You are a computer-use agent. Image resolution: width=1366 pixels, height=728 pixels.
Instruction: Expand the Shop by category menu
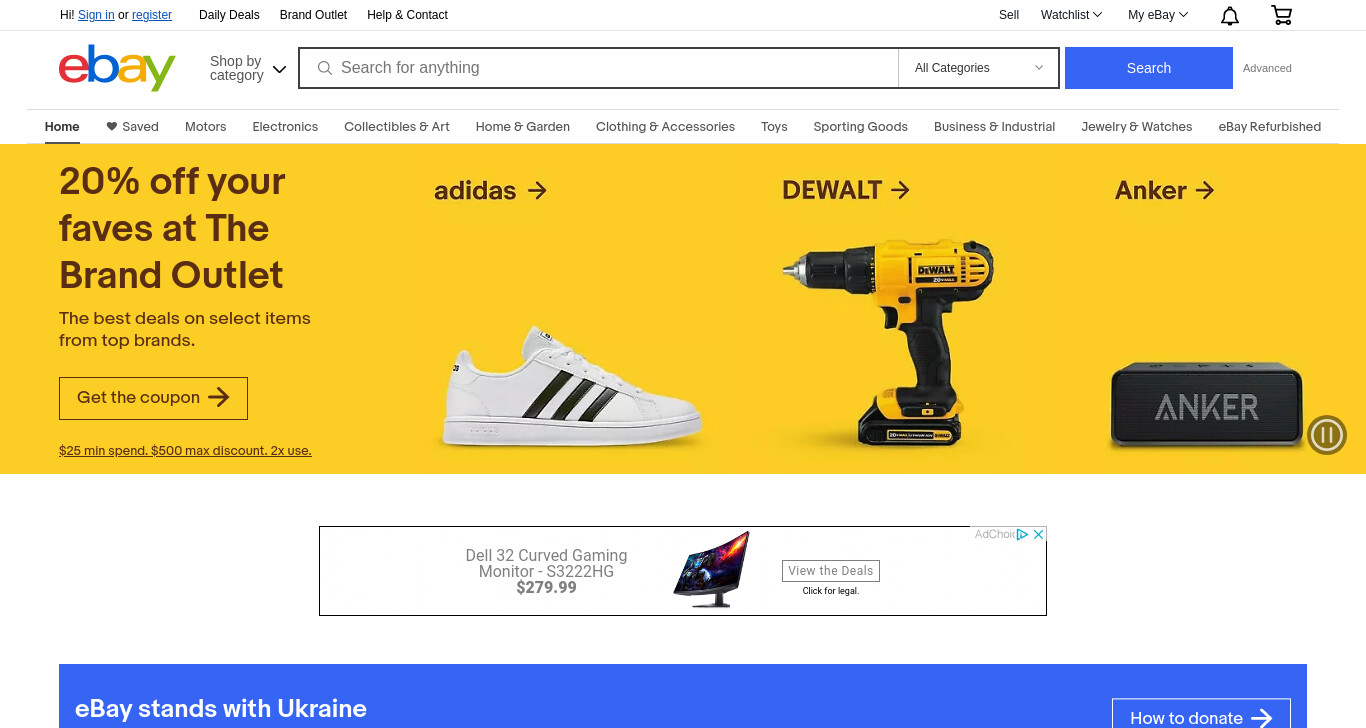(248, 68)
